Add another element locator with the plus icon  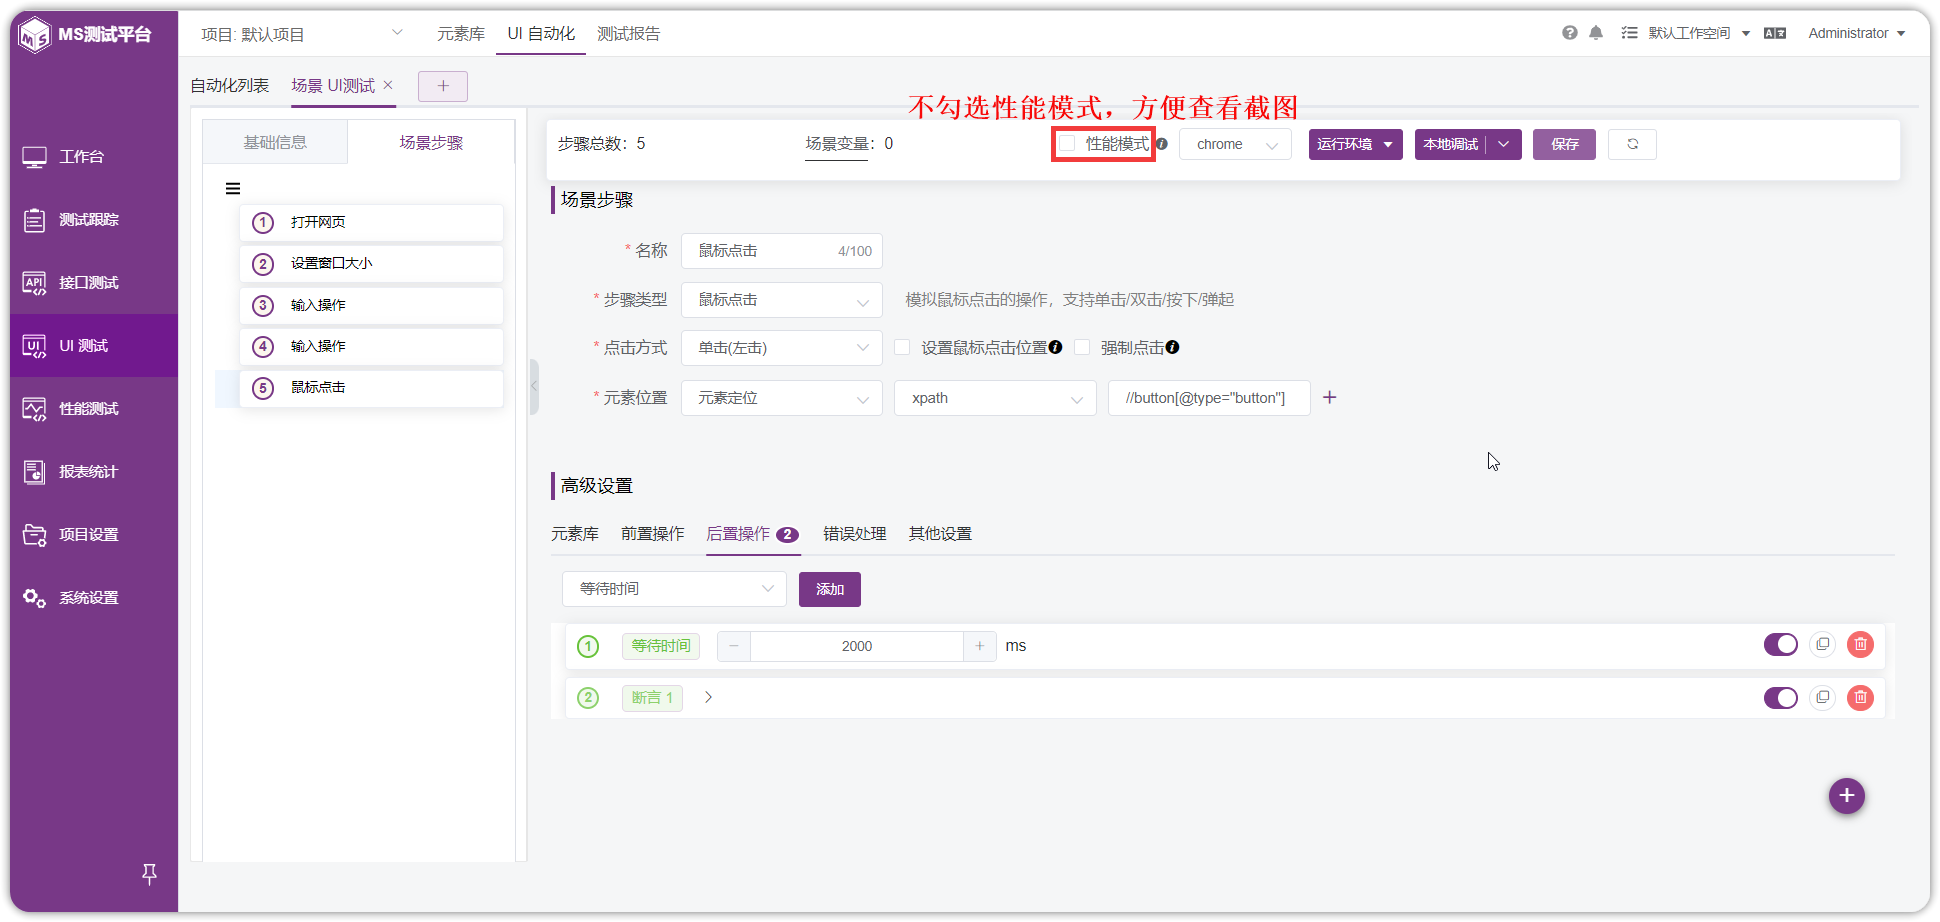tap(1330, 398)
